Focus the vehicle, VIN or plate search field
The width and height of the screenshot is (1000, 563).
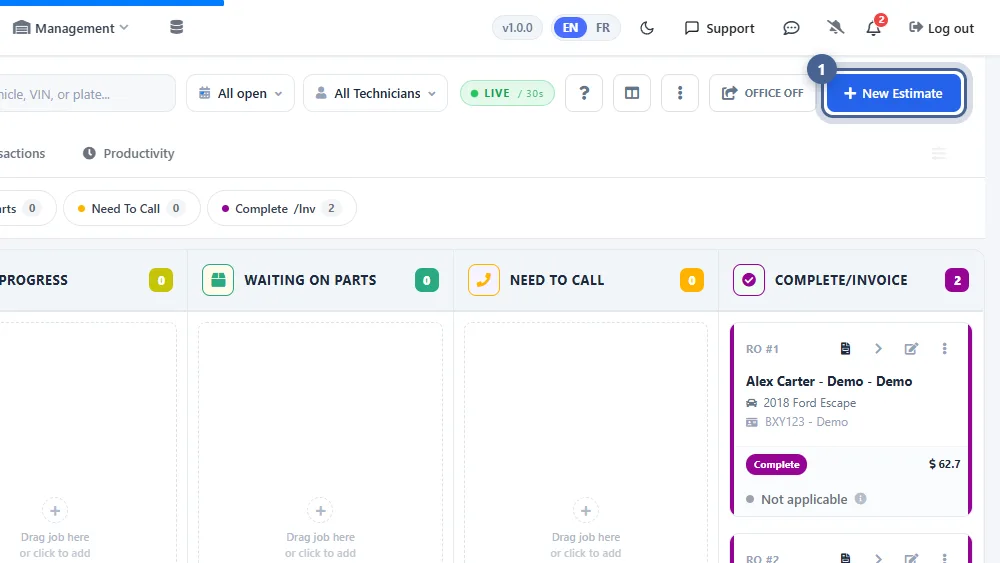coord(86,94)
